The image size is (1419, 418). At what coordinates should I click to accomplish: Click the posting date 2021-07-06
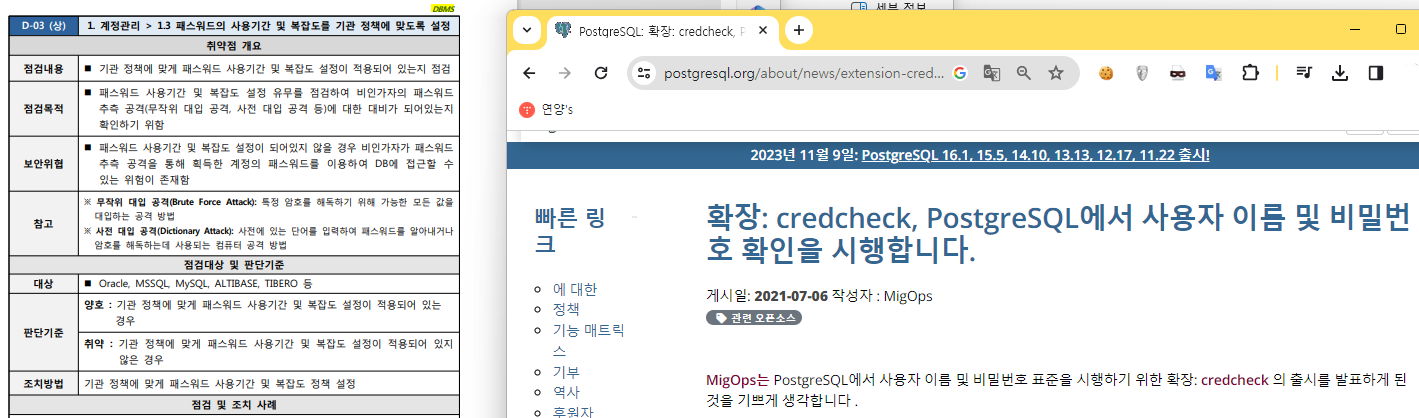[792, 296]
